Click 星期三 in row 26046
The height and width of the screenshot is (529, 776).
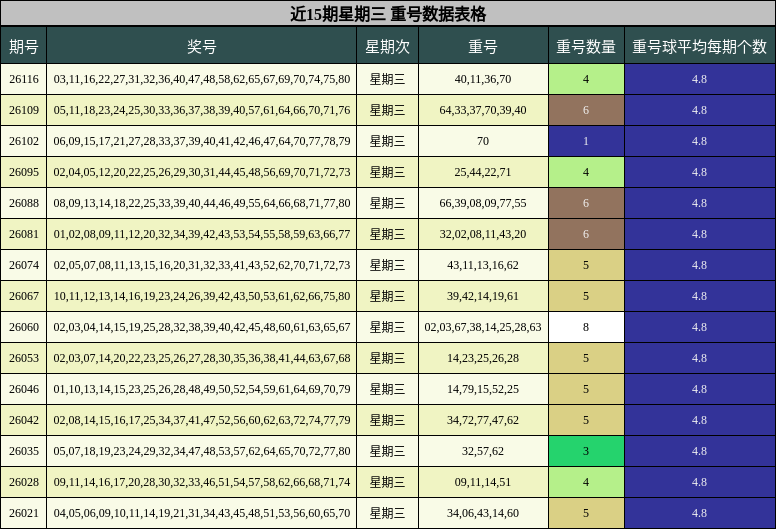click(388, 389)
